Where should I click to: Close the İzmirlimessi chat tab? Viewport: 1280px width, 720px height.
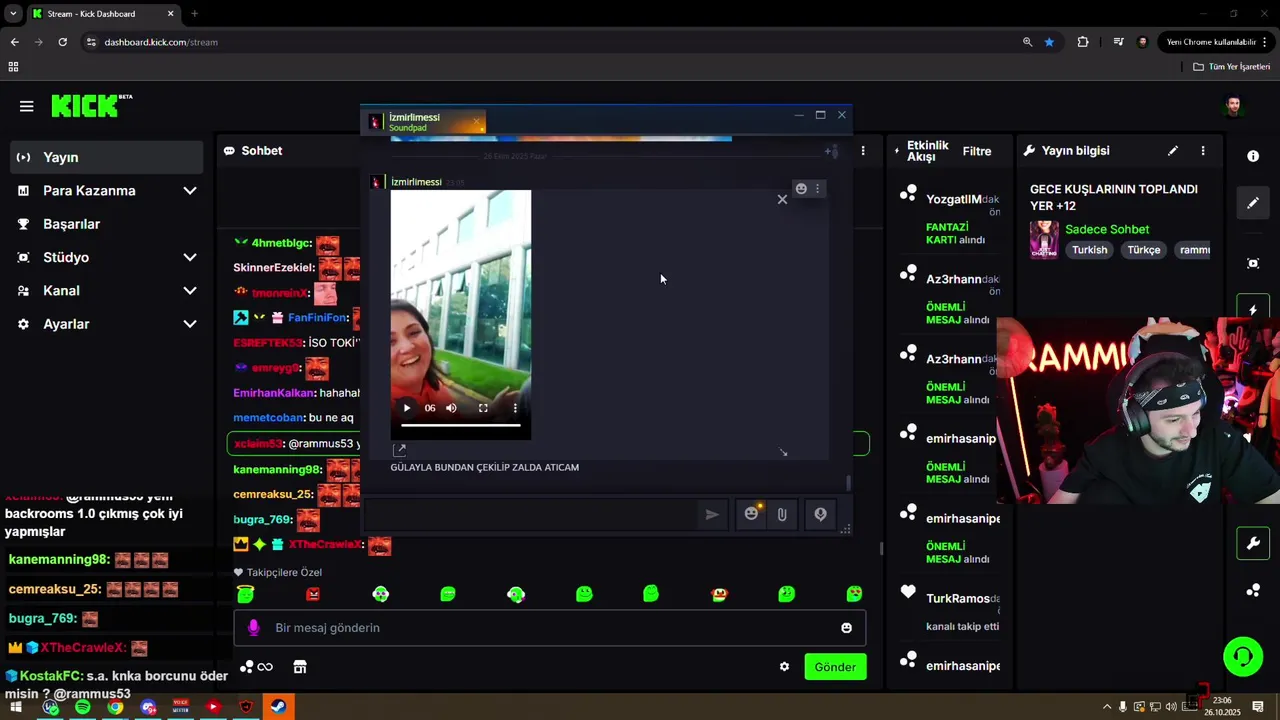(x=477, y=123)
